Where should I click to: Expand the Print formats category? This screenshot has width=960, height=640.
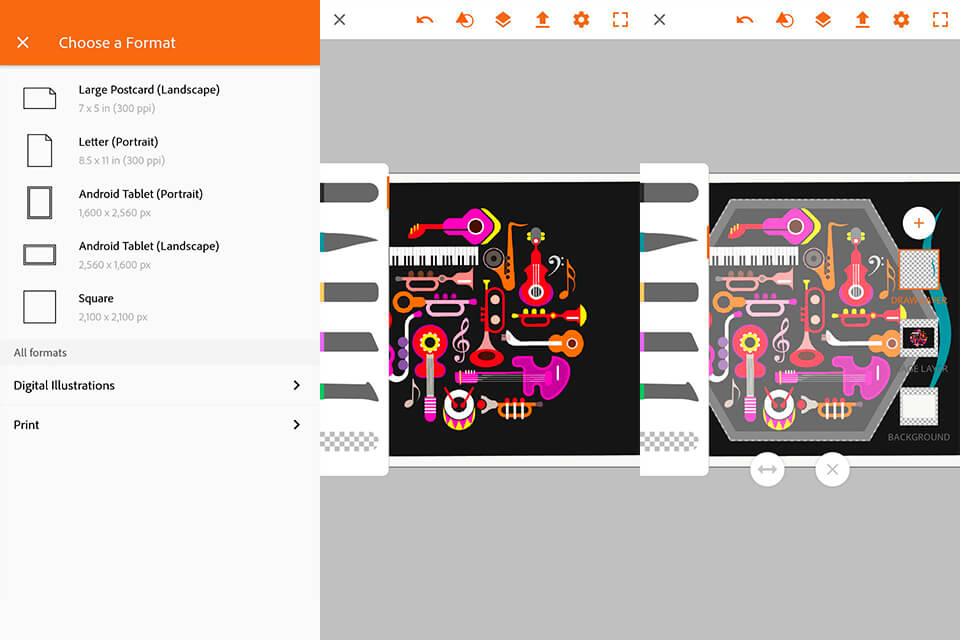pyautogui.click(x=160, y=424)
